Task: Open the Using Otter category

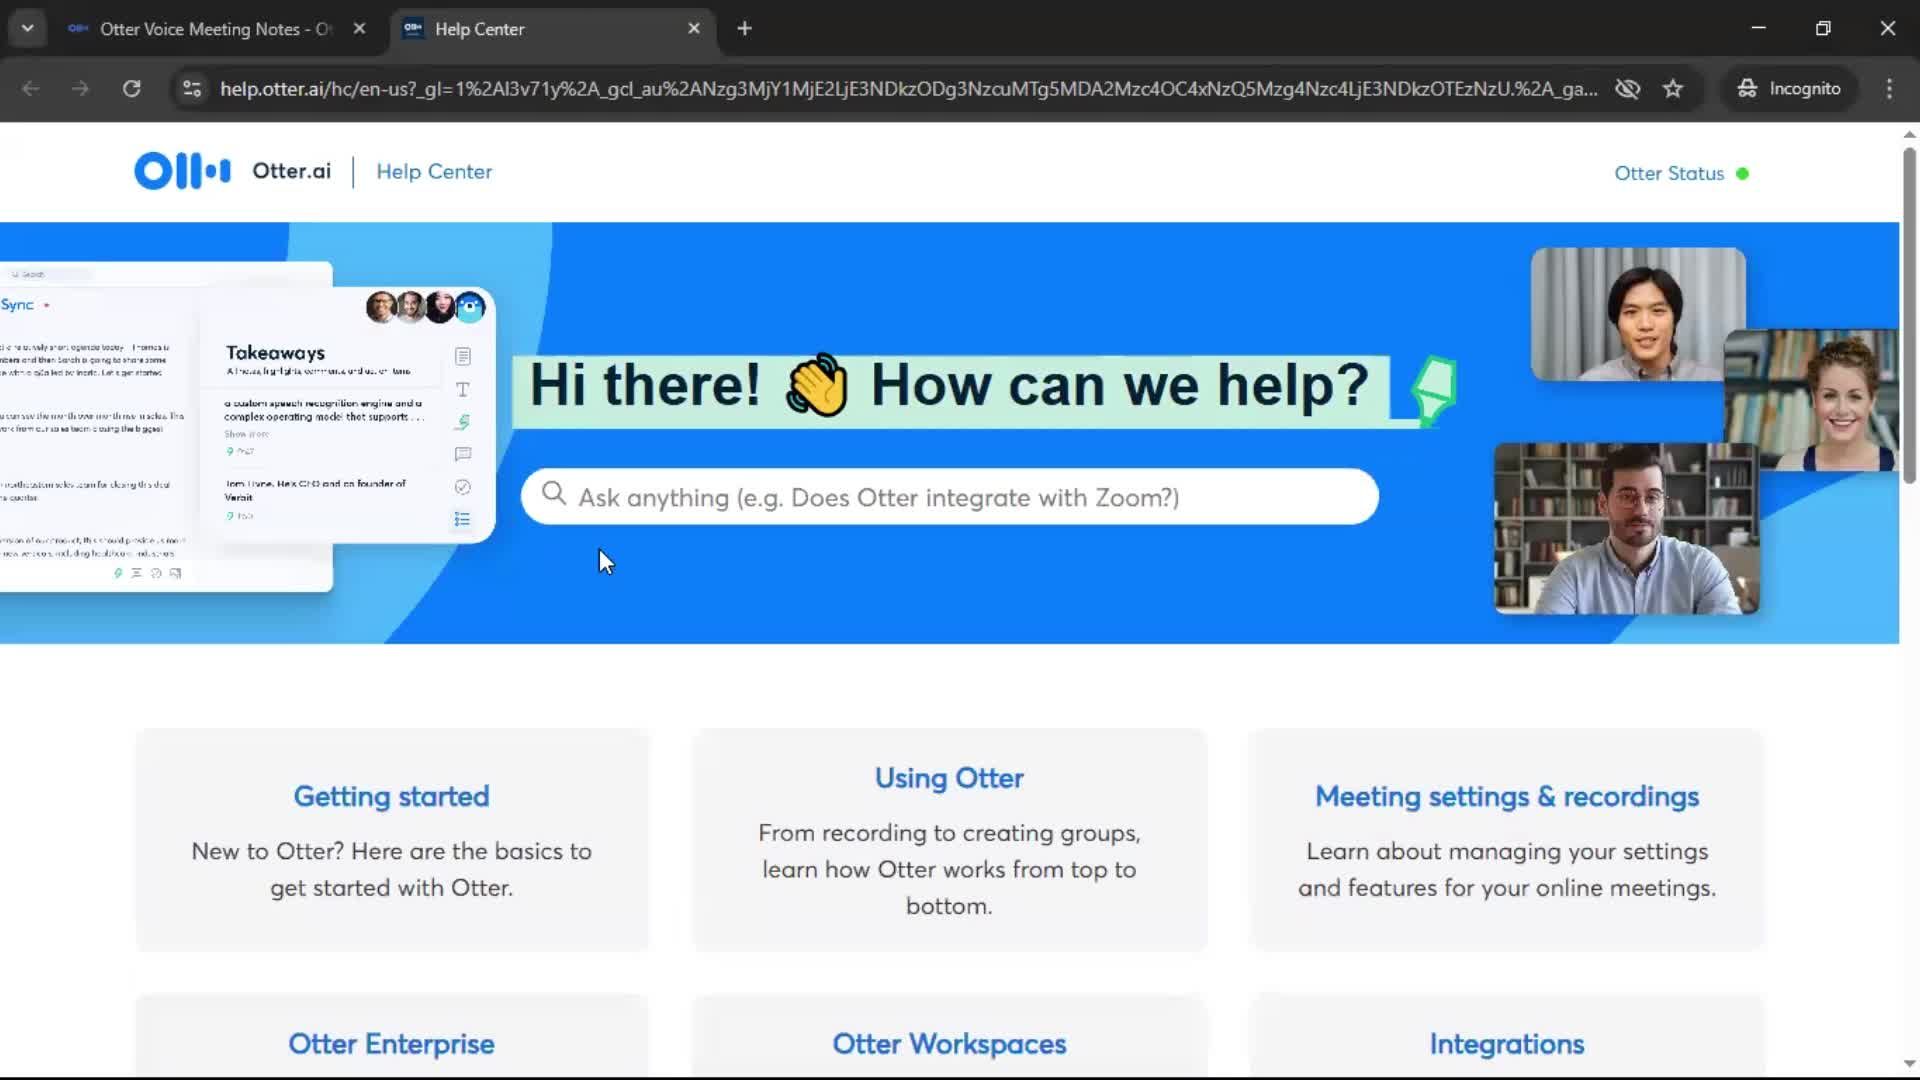Action: [x=949, y=778]
